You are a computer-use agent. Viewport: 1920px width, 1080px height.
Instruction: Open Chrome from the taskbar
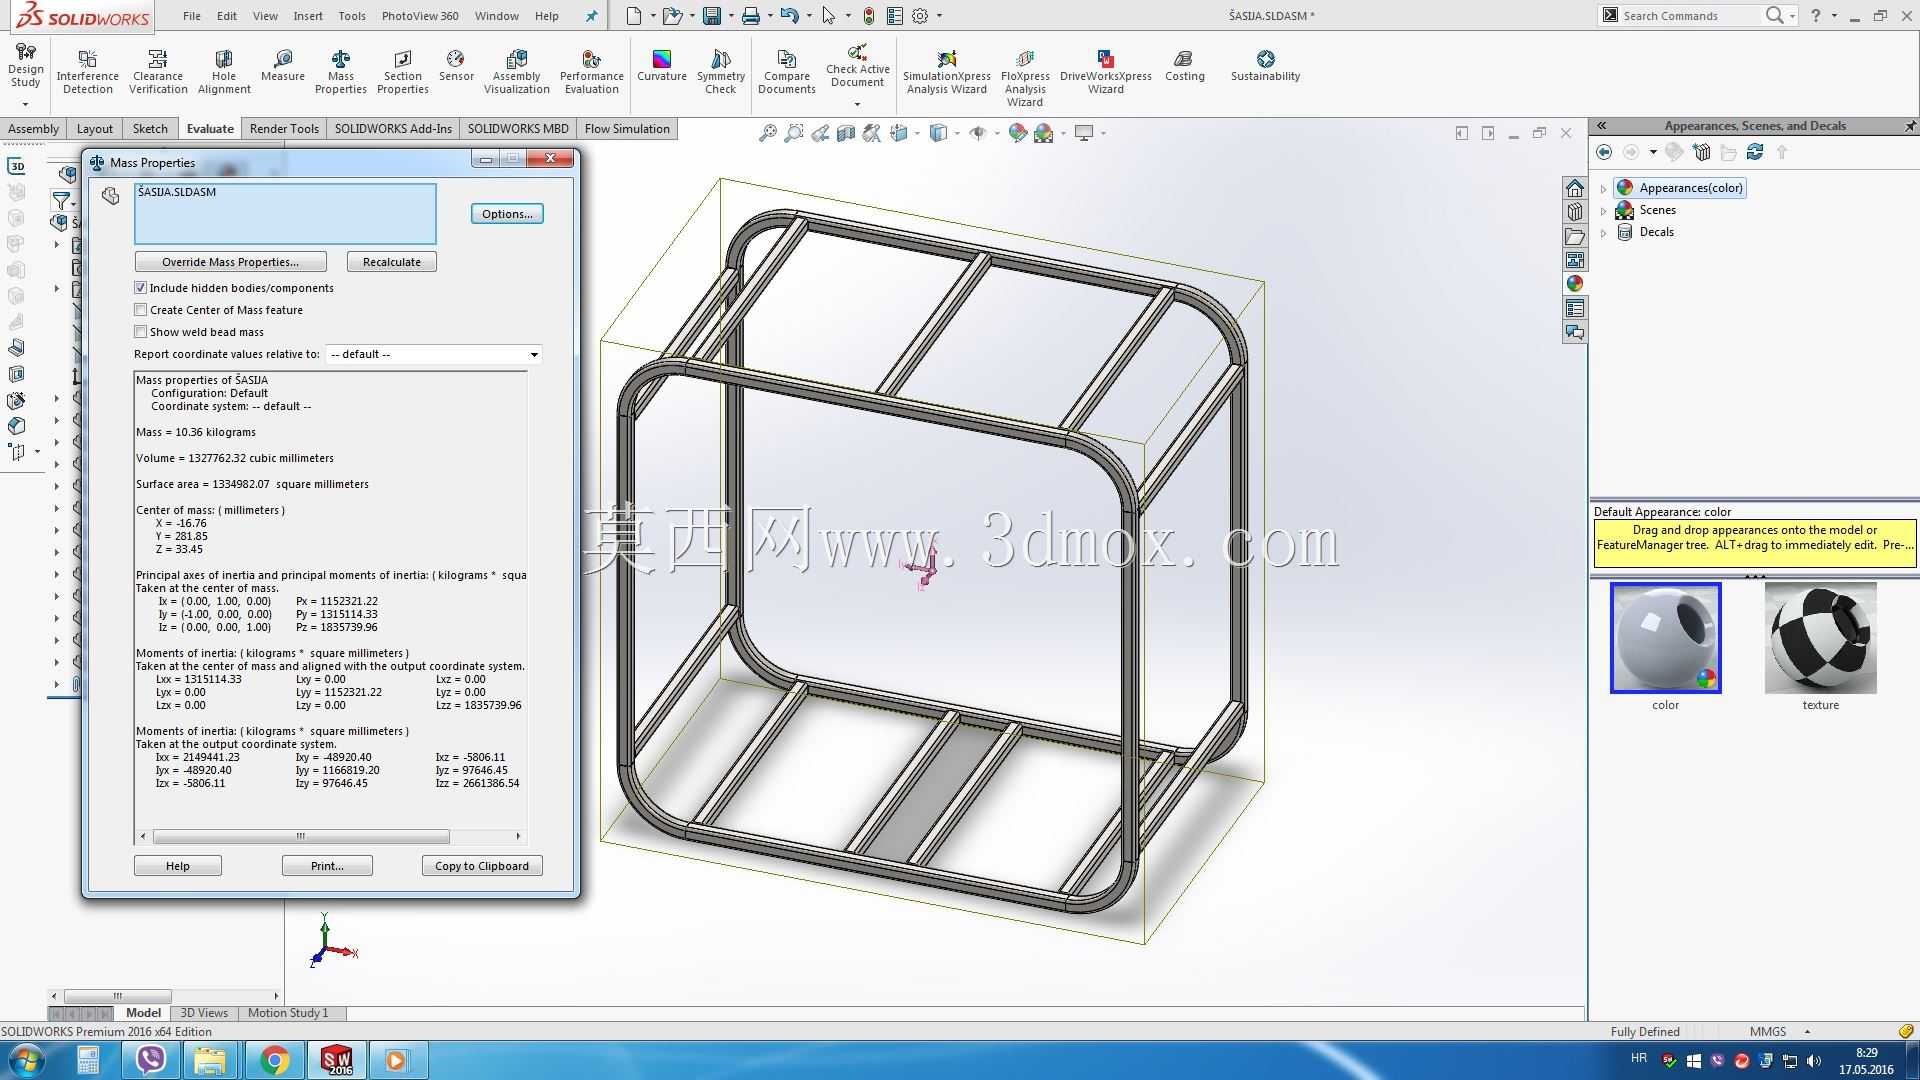275,1060
